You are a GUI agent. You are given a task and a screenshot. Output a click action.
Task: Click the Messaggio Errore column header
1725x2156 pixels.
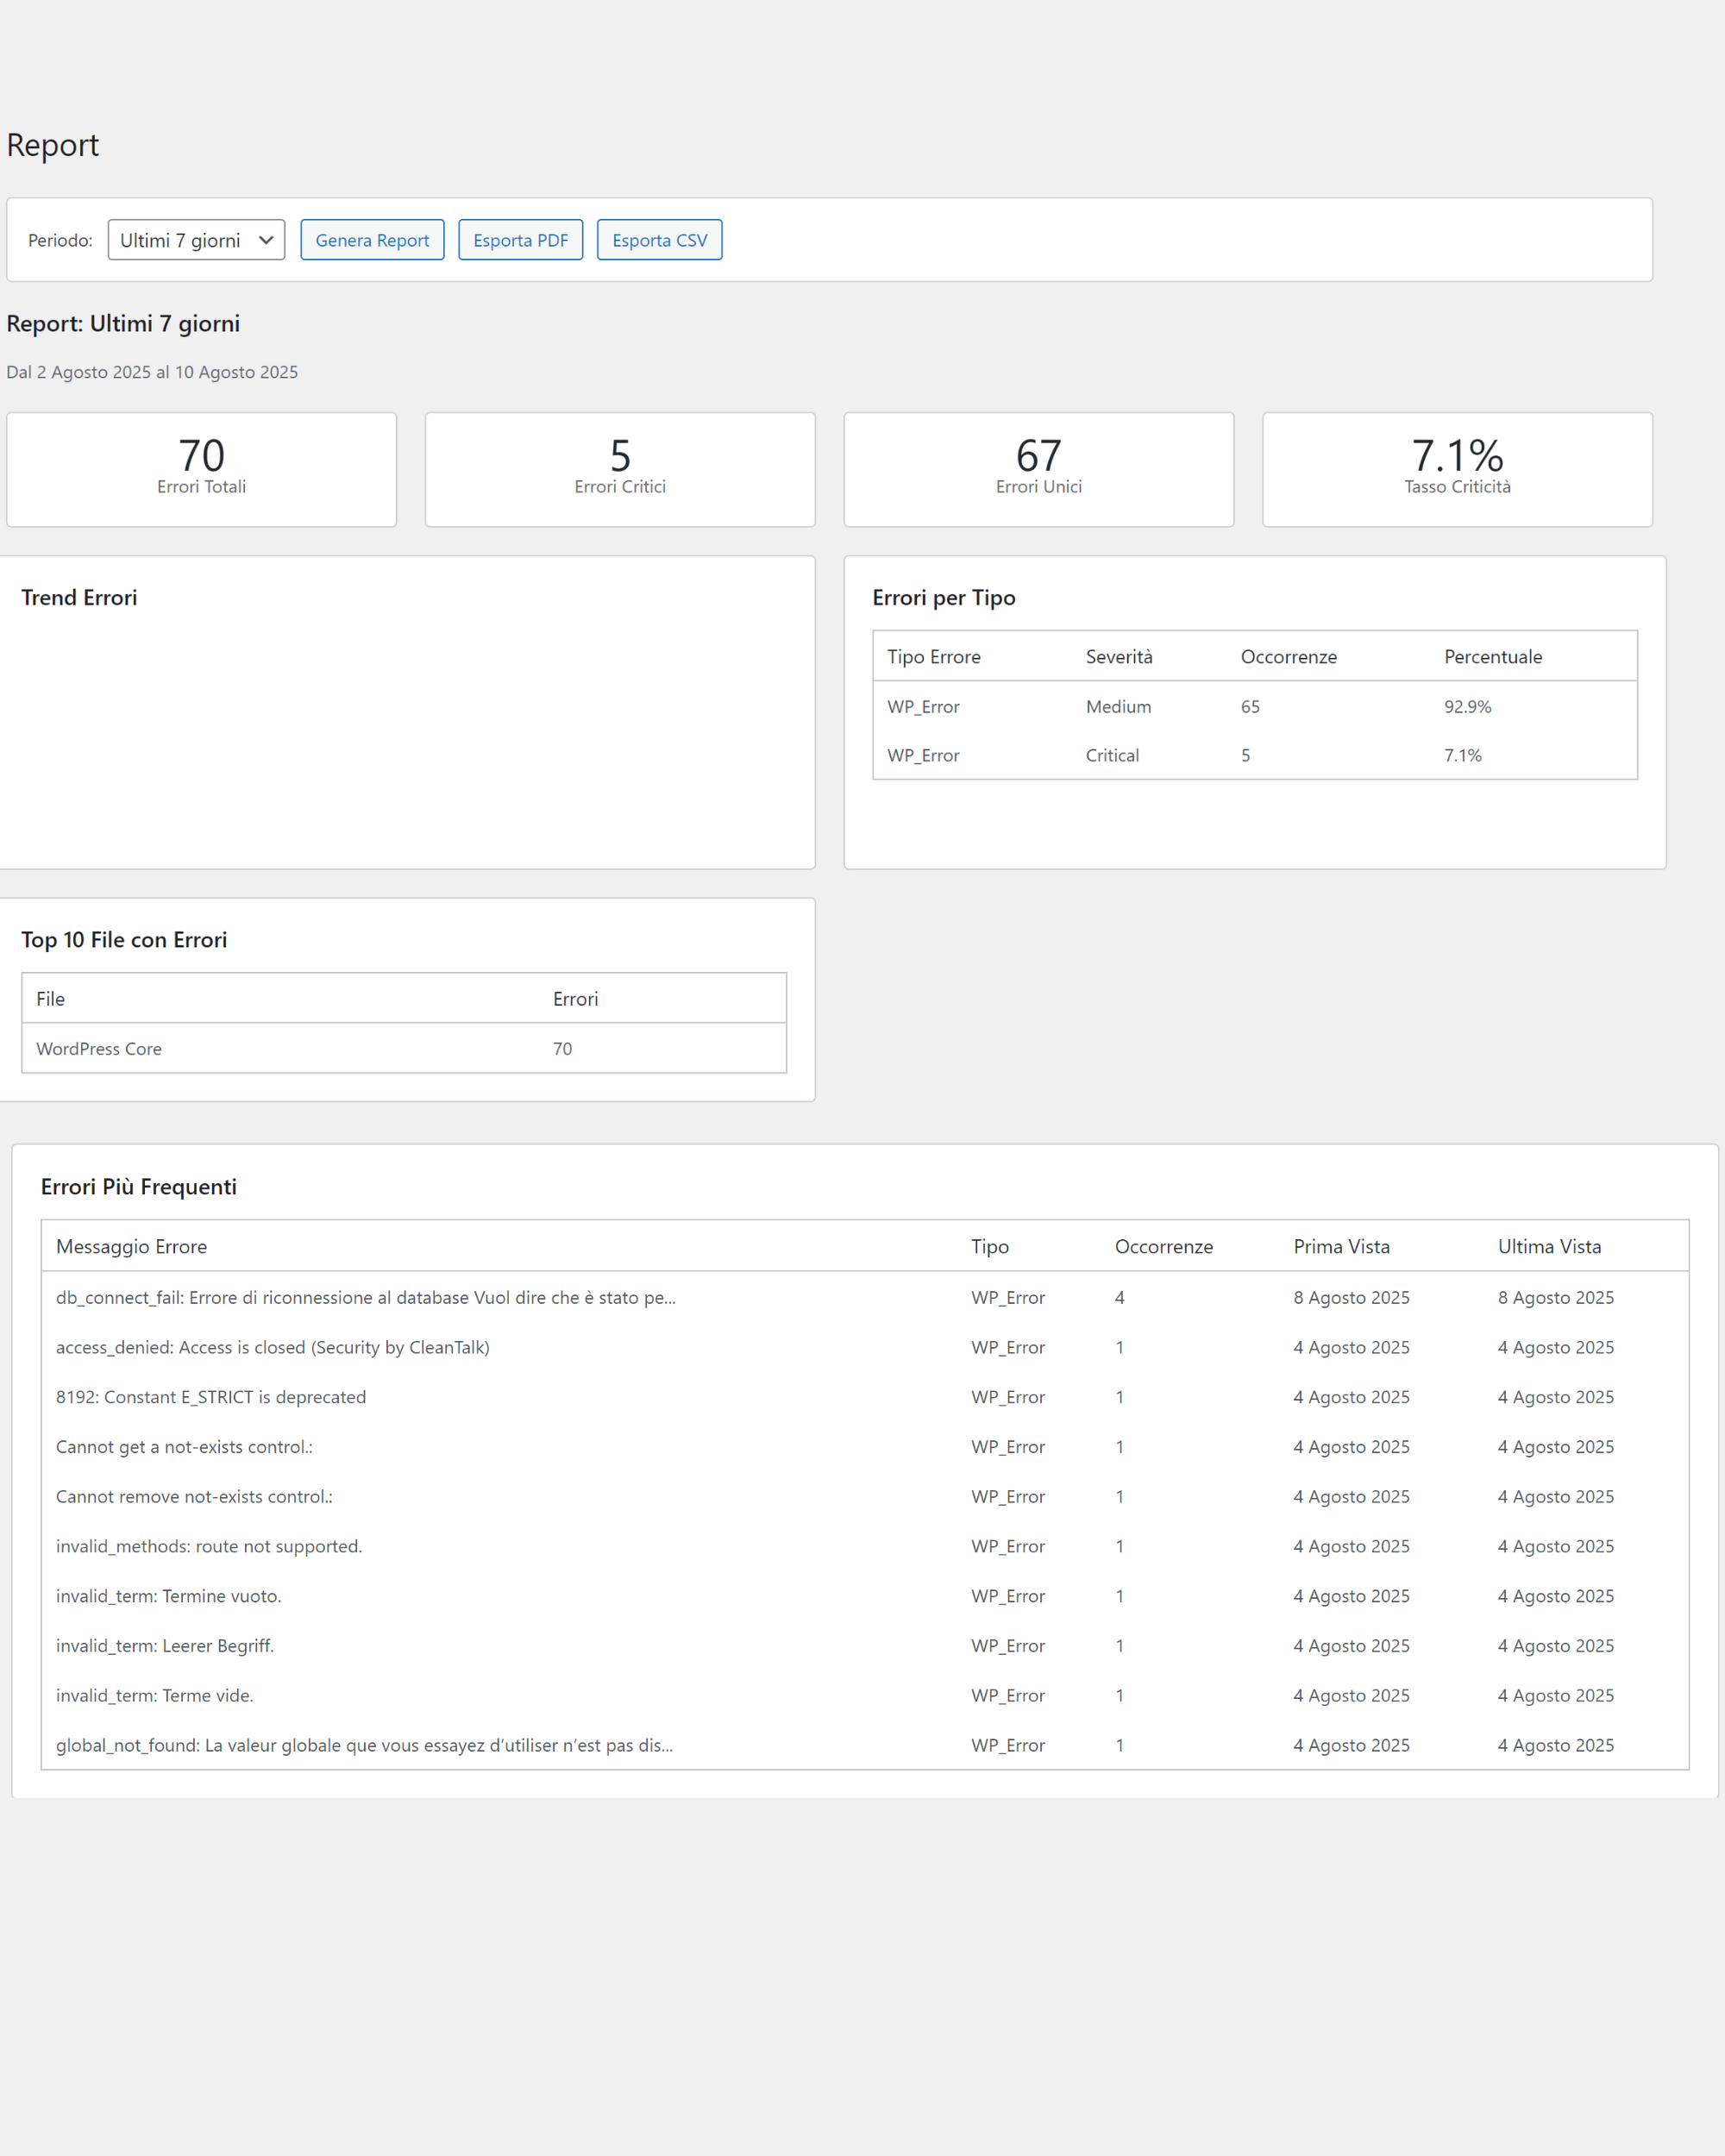coord(131,1247)
